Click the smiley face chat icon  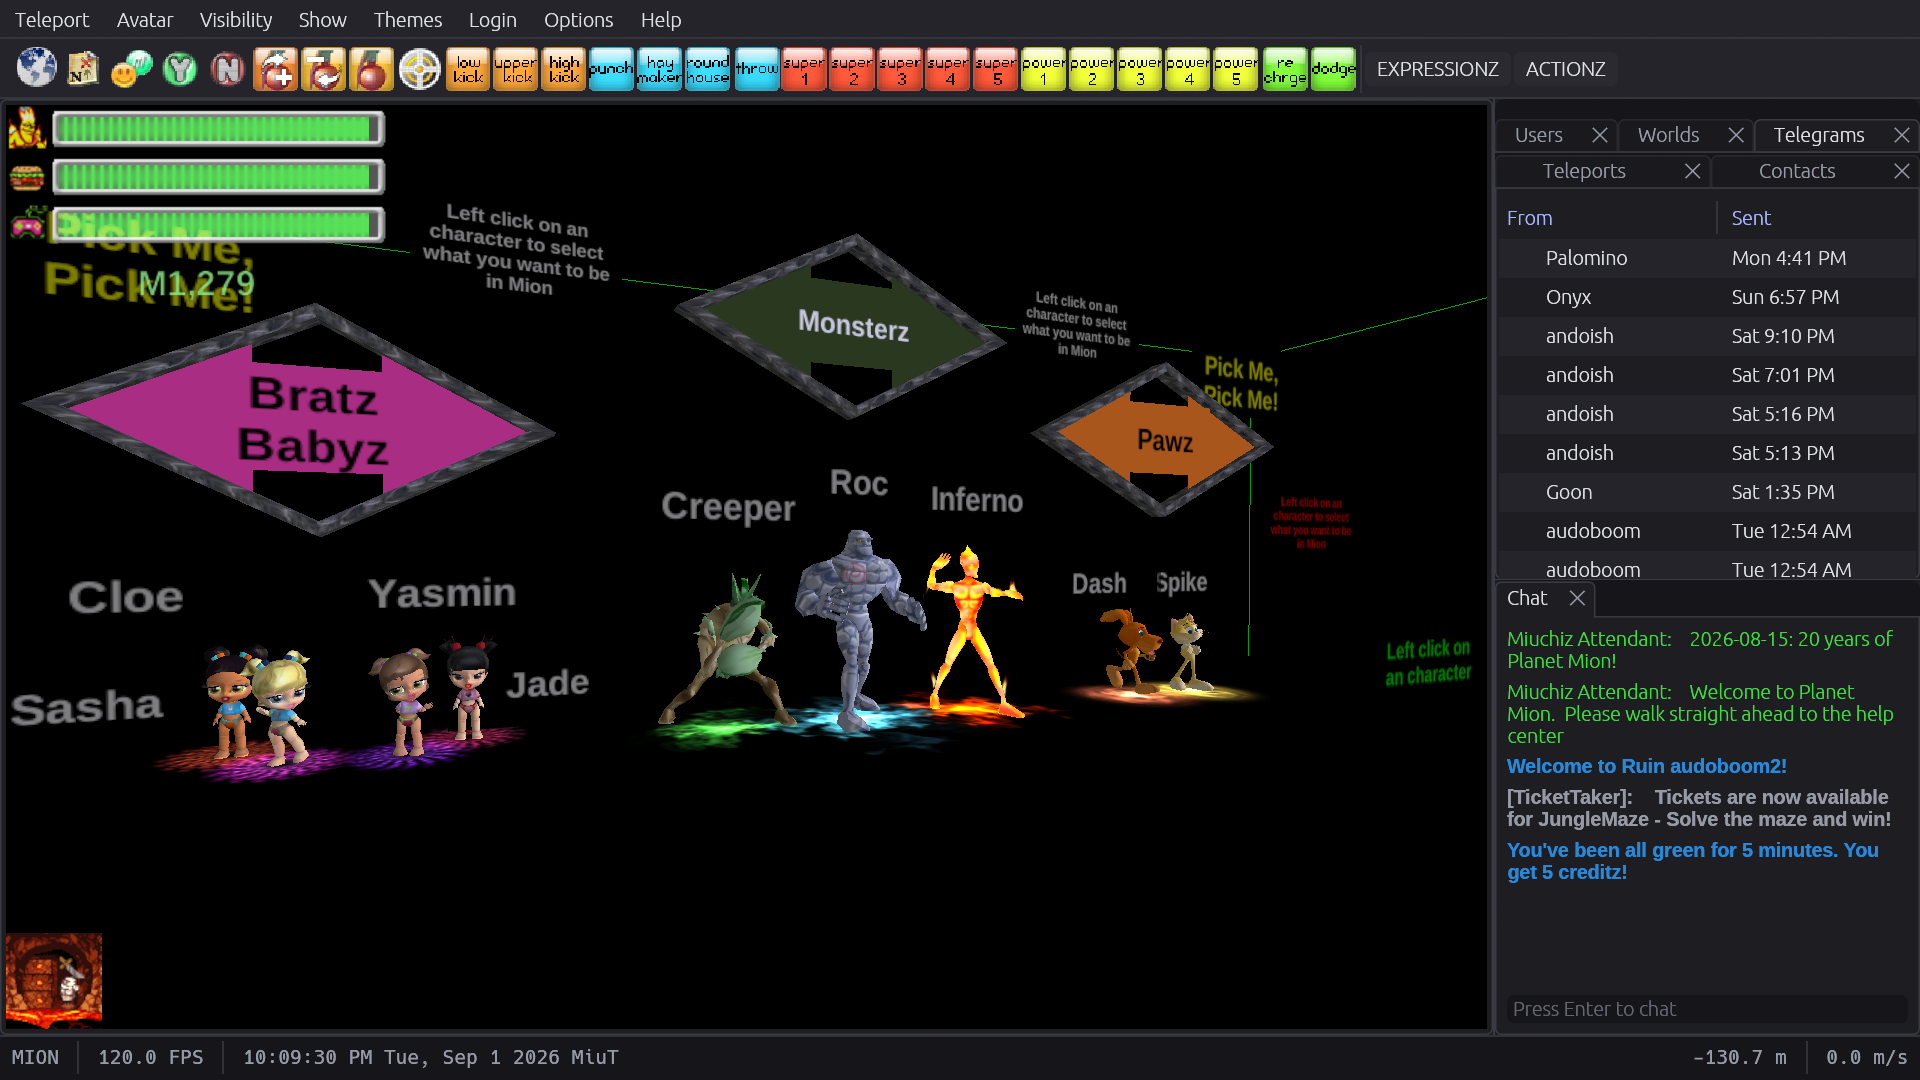pyautogui.click(x=132, y=69)
